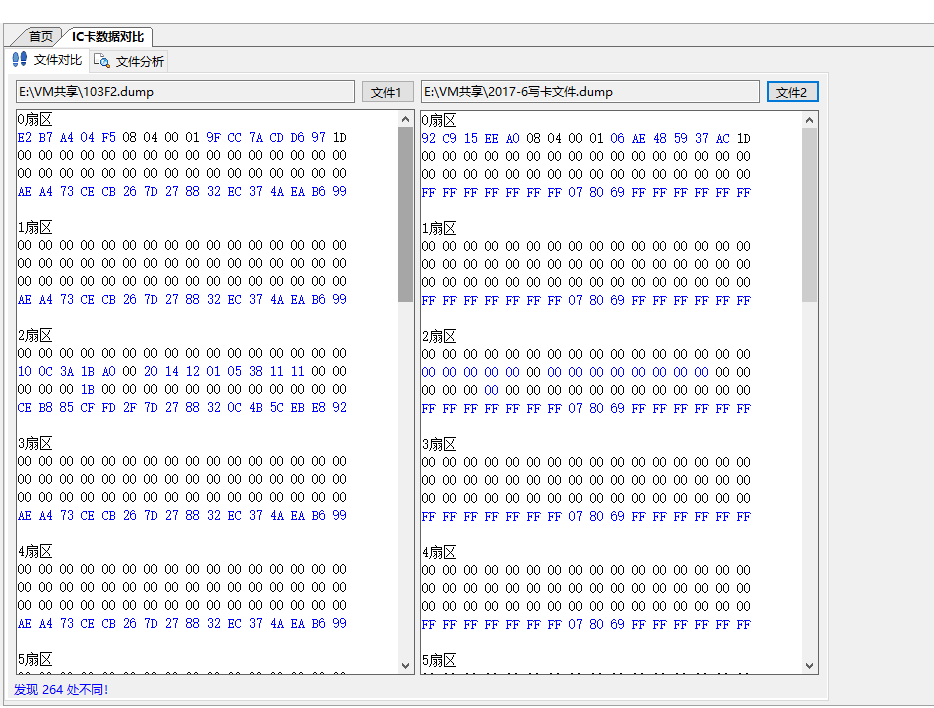Screen dimensions: 934x708
Task: Click byte EE in the right pane's first row
Action: tap(491, 139)
